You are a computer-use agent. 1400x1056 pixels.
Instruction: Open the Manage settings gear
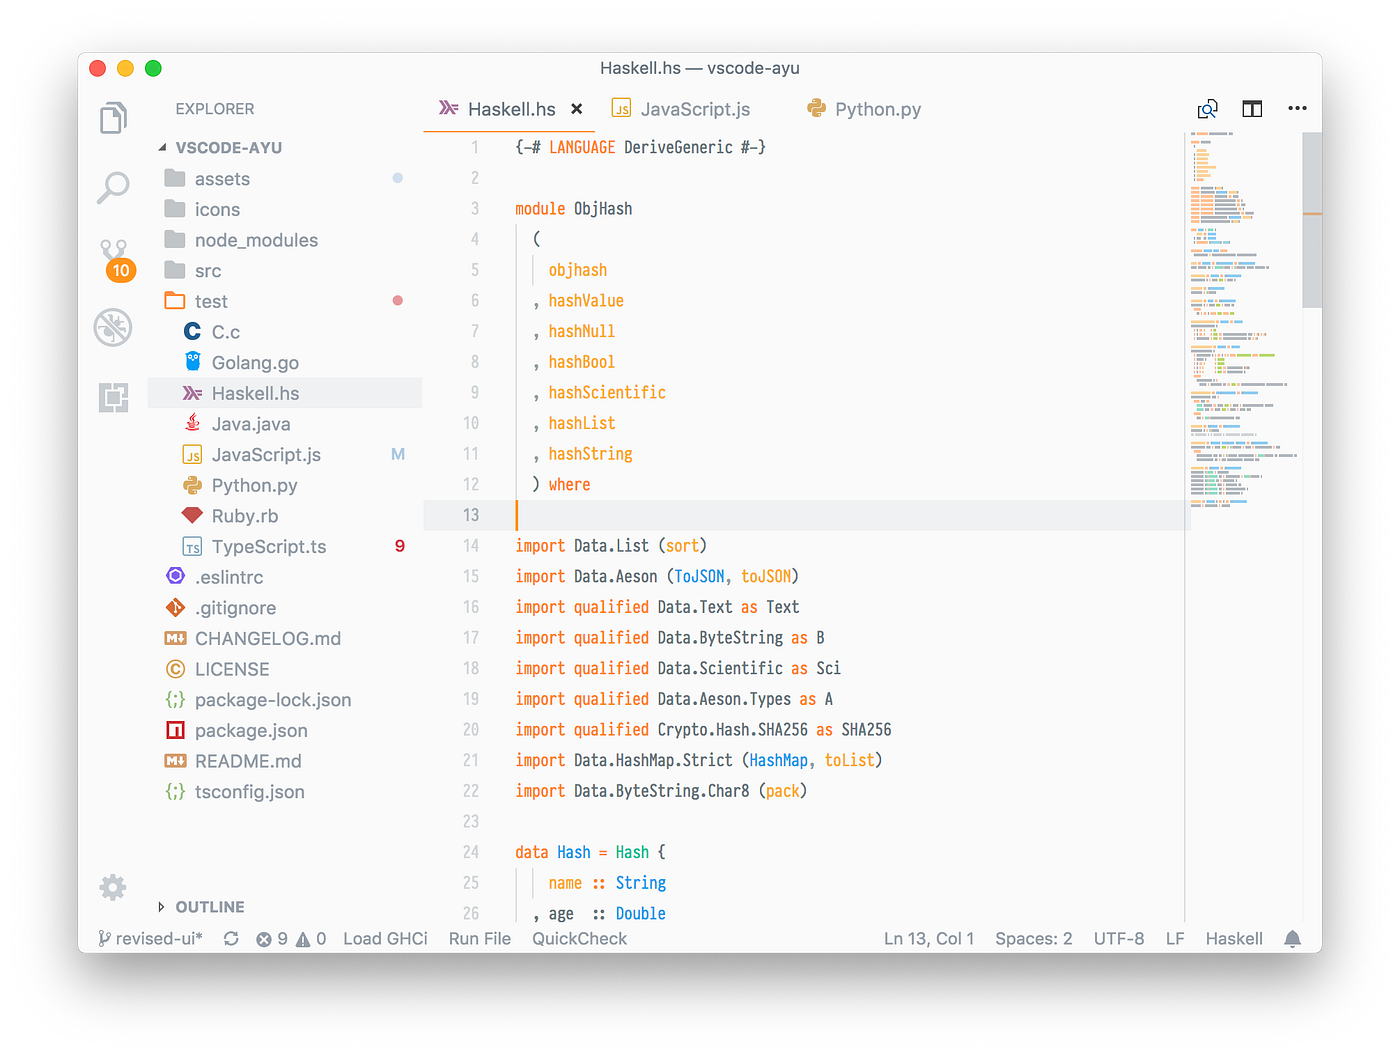tap(113, 887)
